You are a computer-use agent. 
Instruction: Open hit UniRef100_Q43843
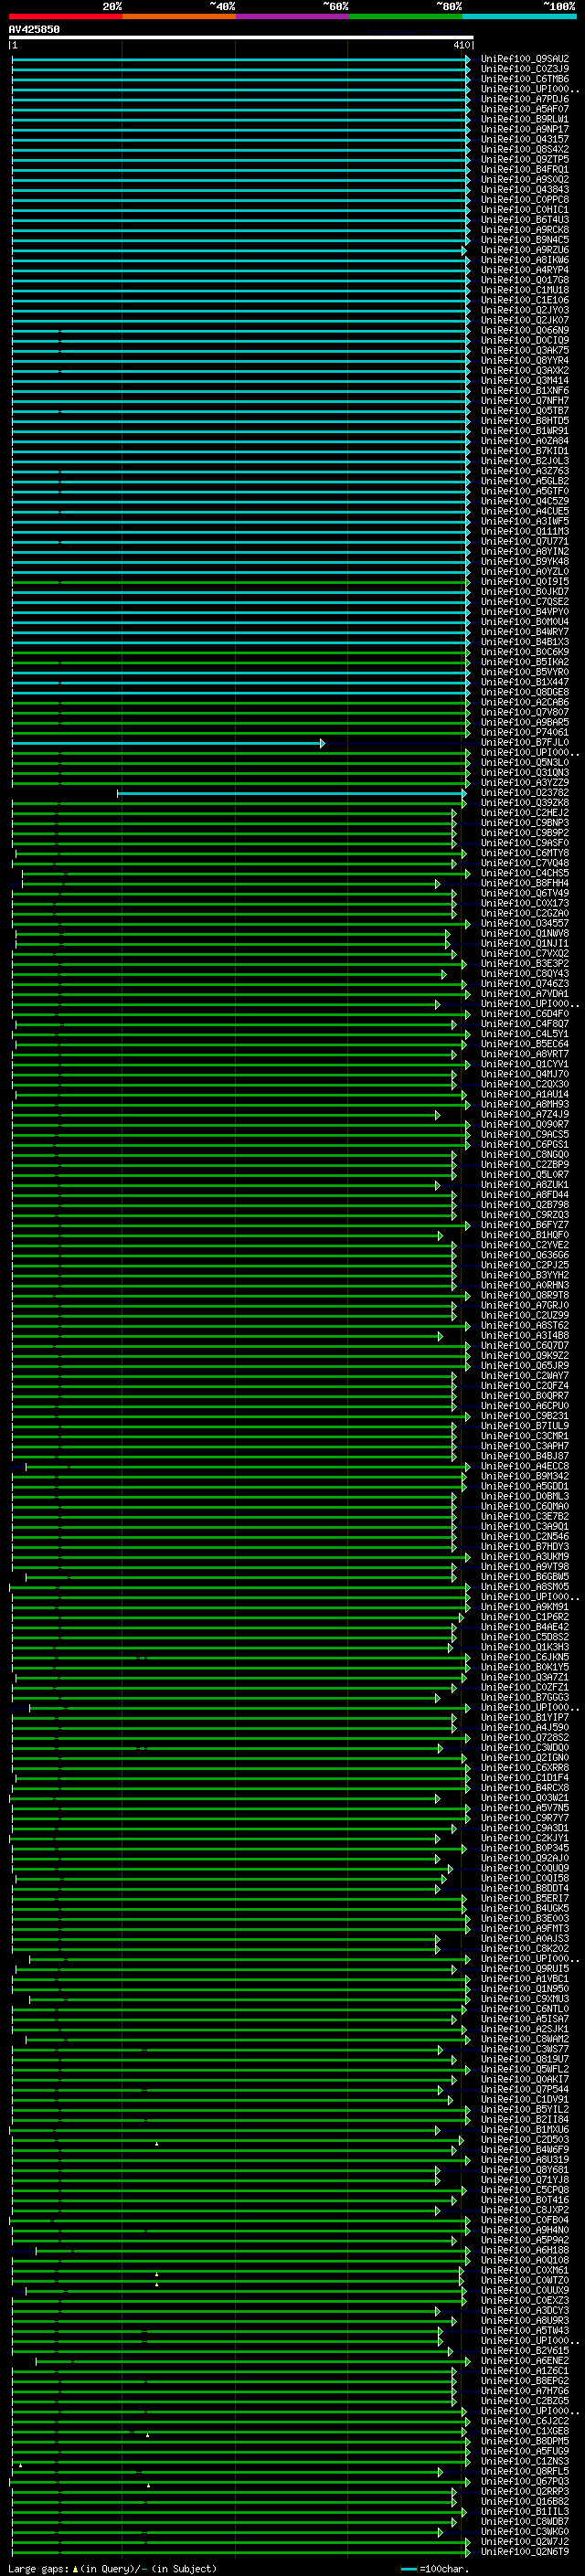525,190
